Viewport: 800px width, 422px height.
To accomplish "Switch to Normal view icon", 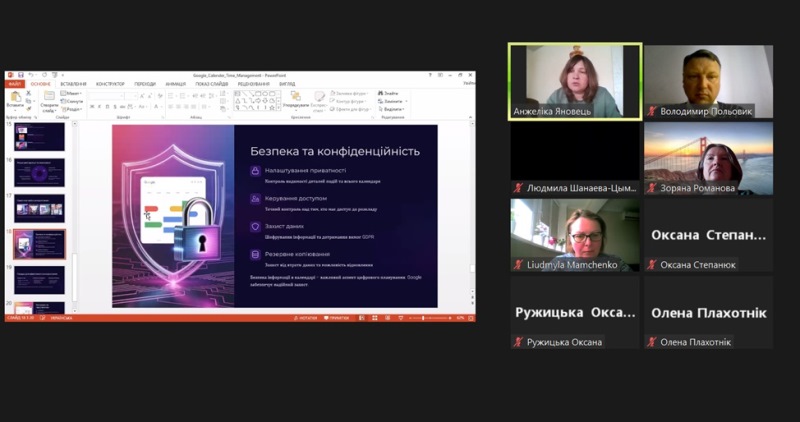I will coord(361,318).
